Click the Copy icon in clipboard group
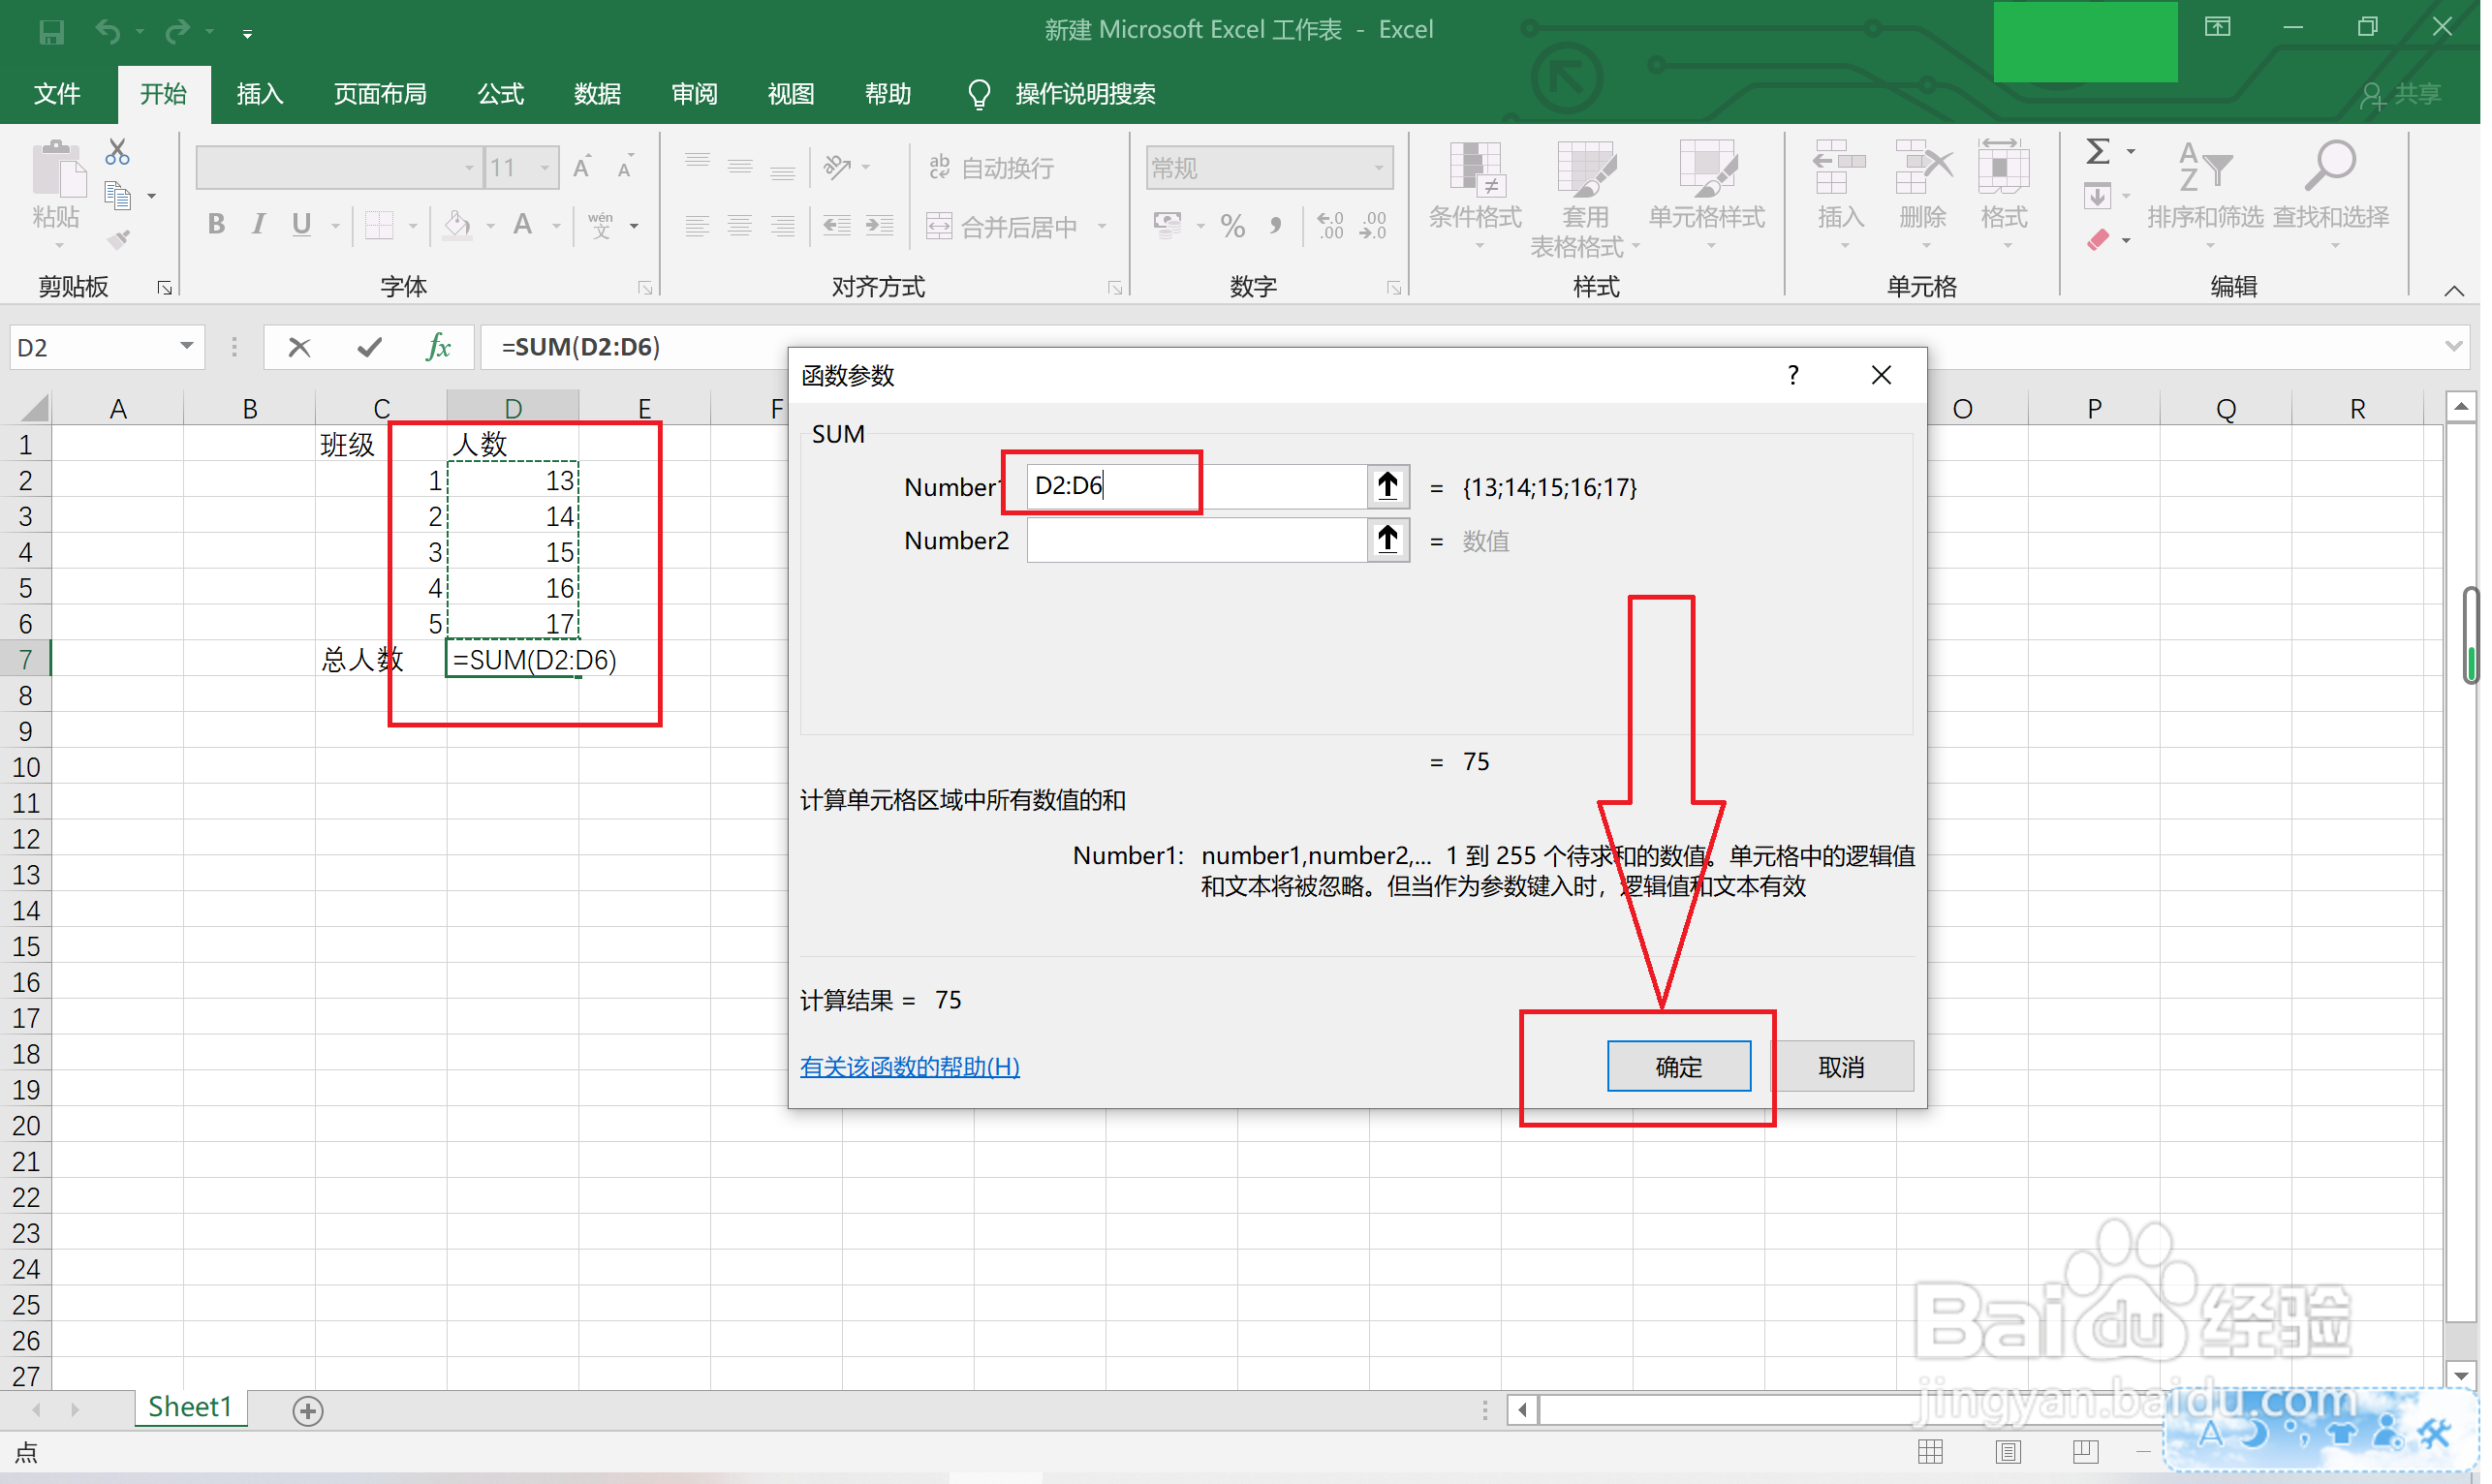Viewport: 2492px width, 1484px height. (118, 196)
